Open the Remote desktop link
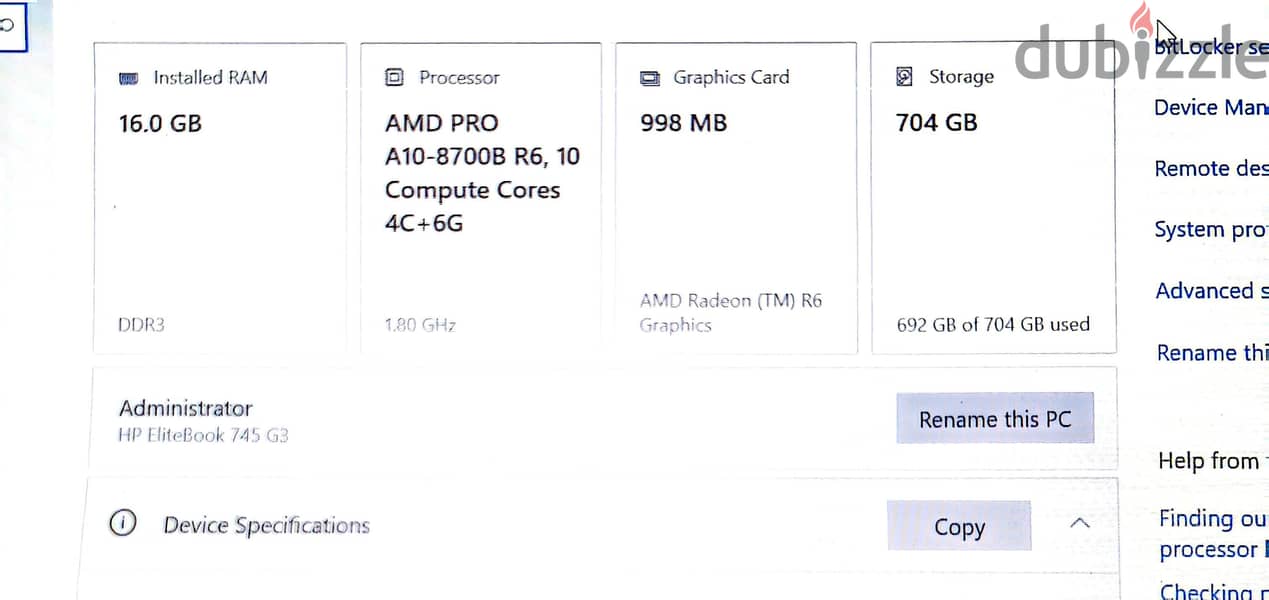1269x600 pixels. click(1211, 168)
